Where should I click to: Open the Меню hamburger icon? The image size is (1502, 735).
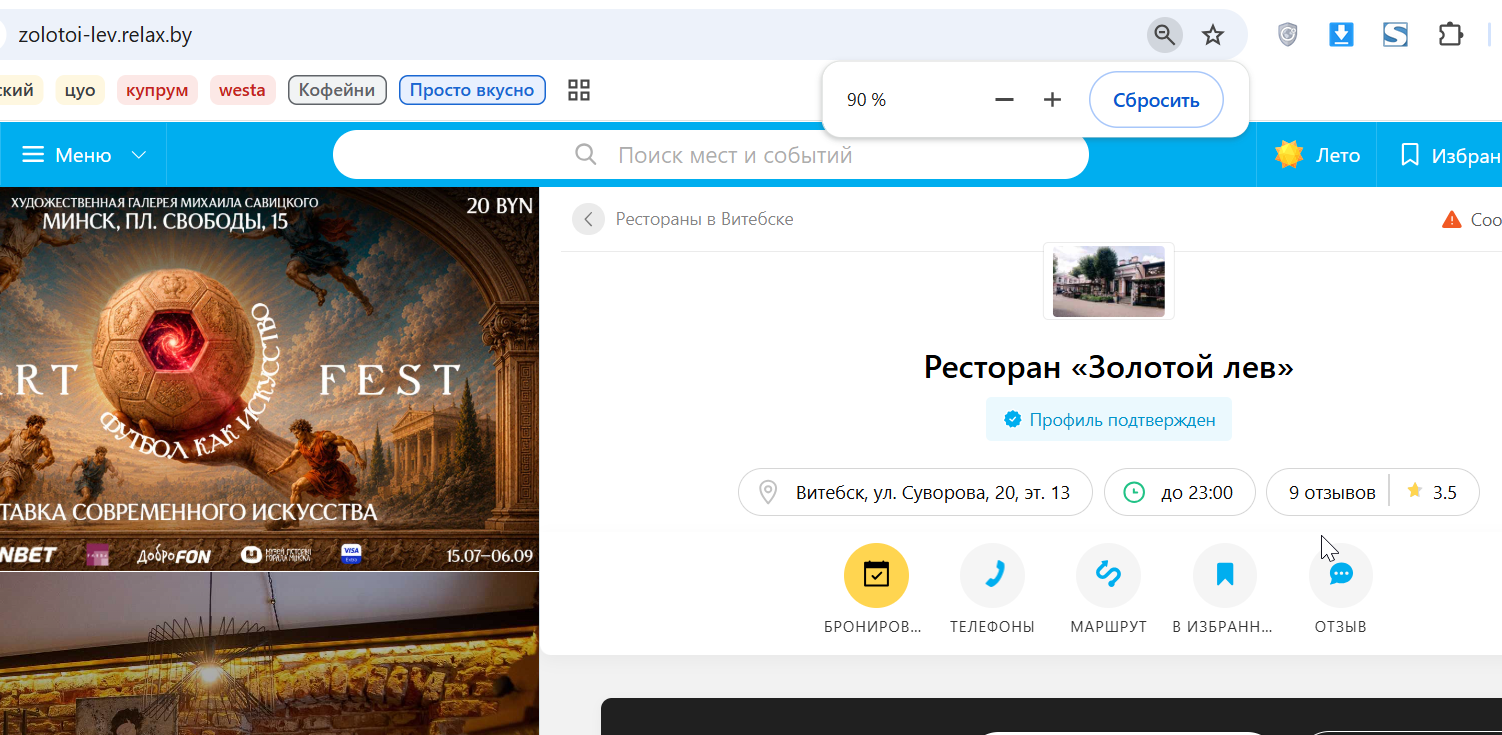tap(34, 155)
